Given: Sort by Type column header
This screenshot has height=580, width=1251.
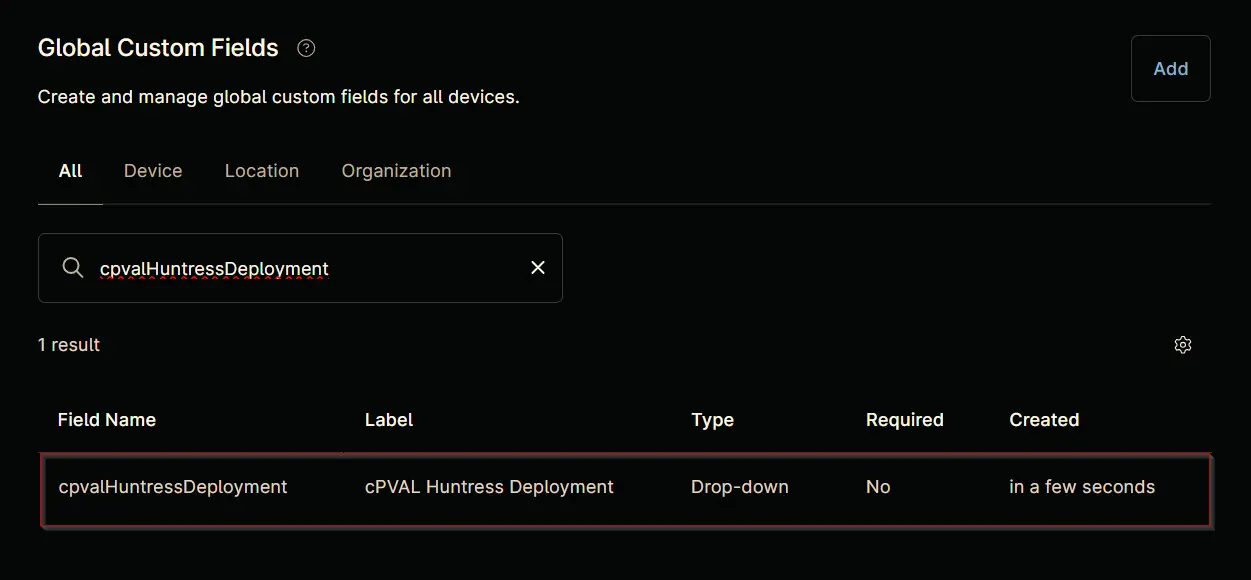Looking at the screenshot, I should (x=712, y=420).
